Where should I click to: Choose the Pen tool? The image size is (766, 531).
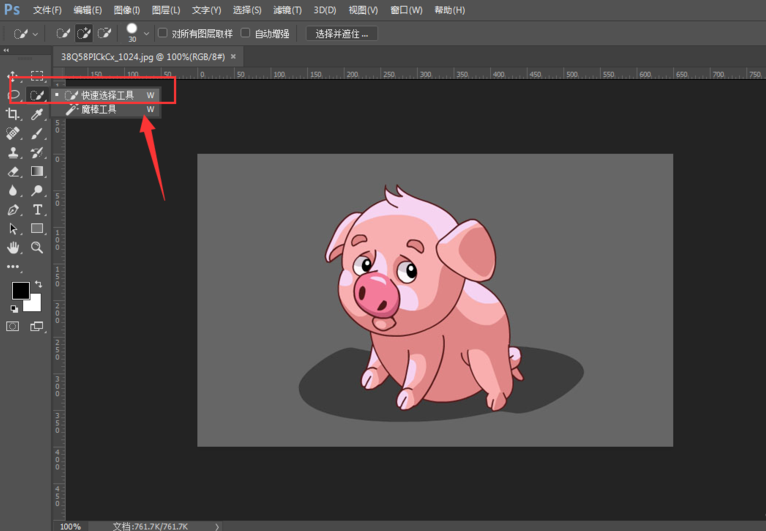click(x=13, y=210)
